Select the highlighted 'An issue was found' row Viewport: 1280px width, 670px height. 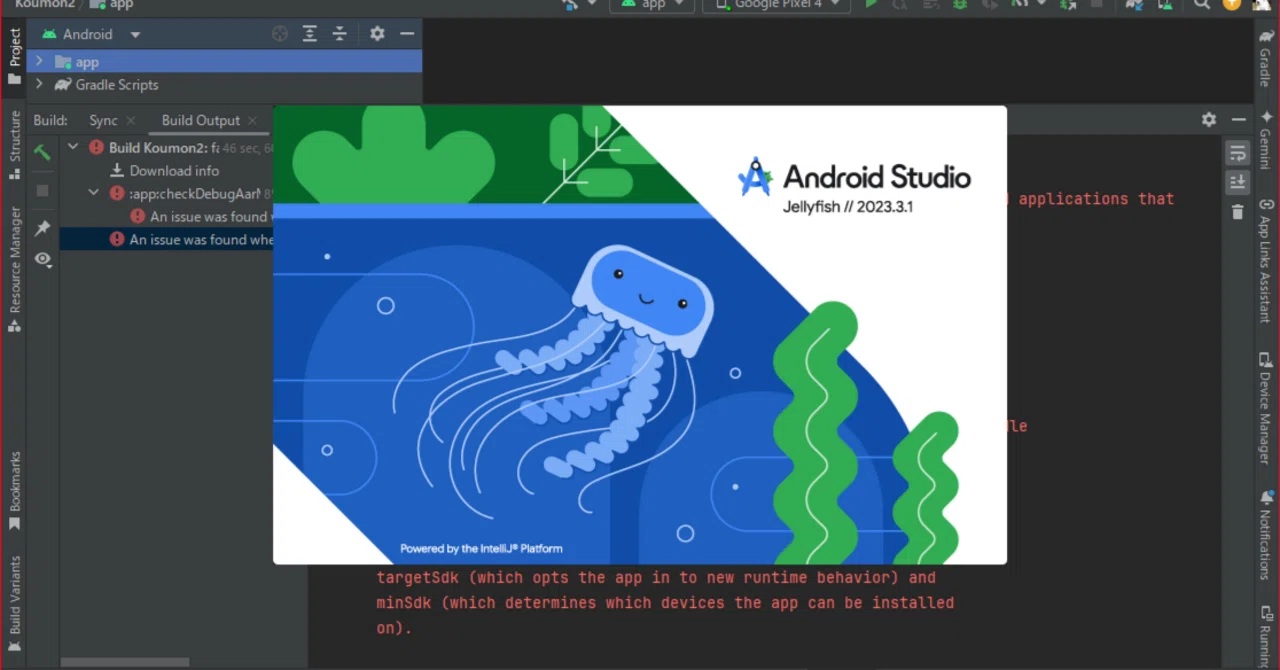tap(166, 240)
